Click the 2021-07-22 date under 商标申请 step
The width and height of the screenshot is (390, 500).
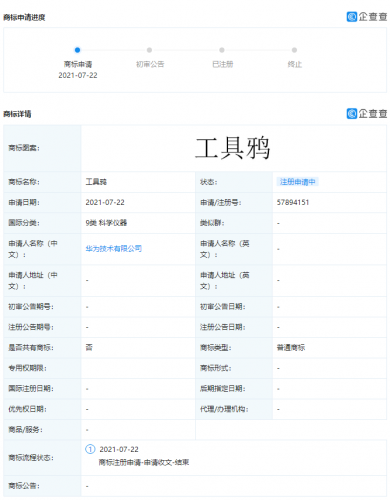pos(78,75)
